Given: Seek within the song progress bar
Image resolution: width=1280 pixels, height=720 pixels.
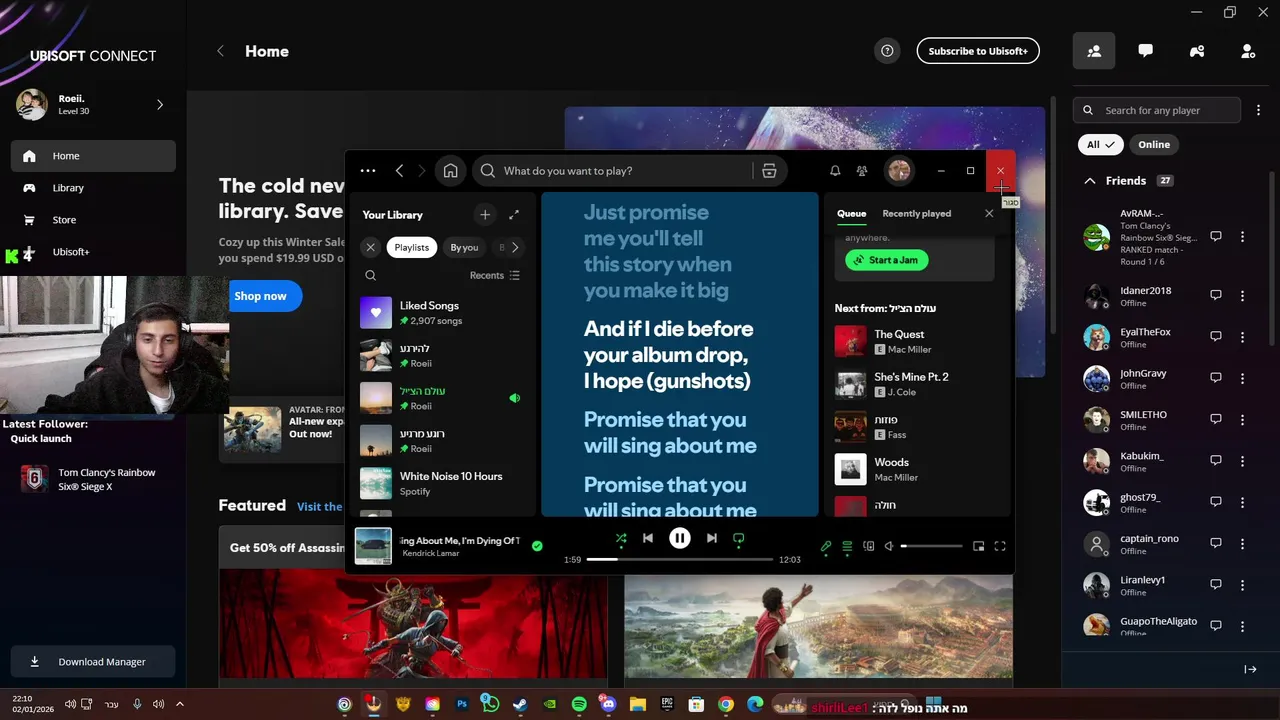Looking at the screenshot, I should 680,560.
